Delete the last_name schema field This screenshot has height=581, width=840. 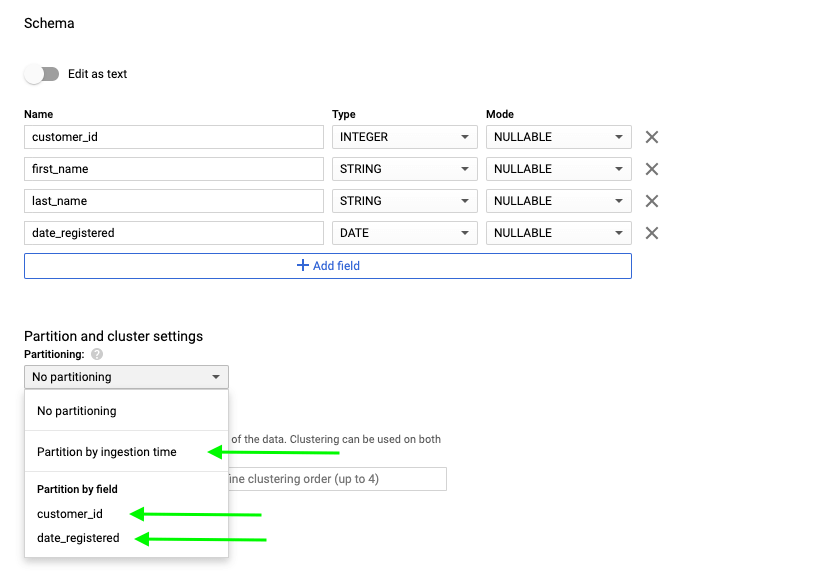click(651, 201)
